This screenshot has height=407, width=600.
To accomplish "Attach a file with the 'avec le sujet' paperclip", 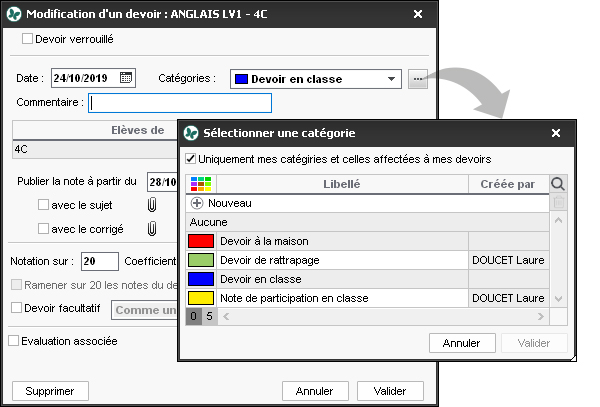I will (x=152, y=205).
